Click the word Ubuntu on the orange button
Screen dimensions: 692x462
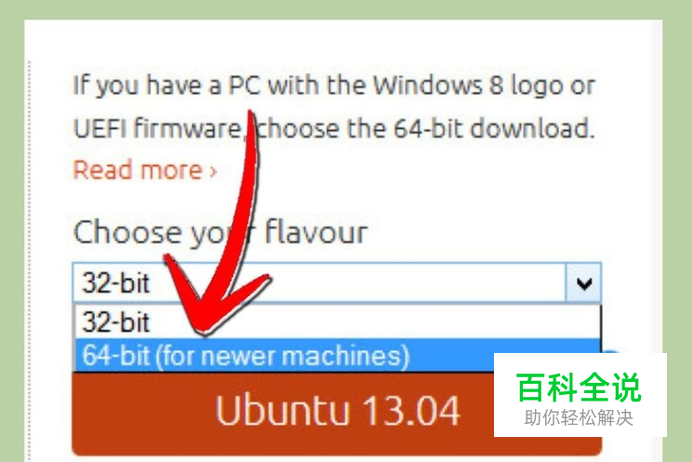point(283,410)
